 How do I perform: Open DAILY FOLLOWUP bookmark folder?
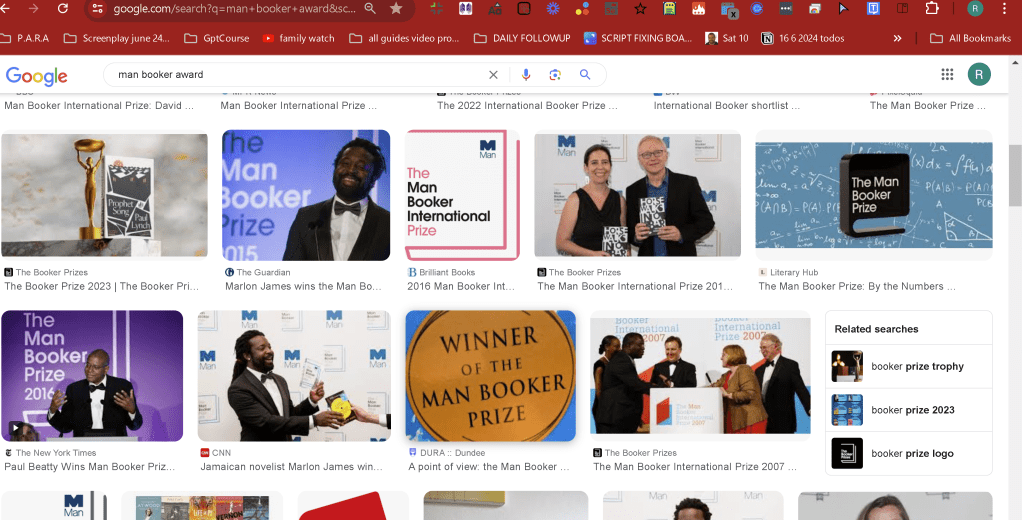point(522,38)
